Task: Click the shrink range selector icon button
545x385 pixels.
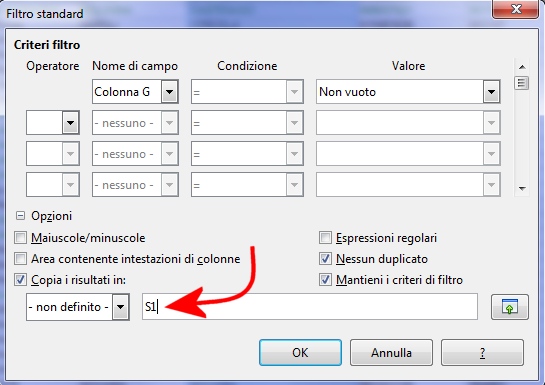Action: [510, 307]
